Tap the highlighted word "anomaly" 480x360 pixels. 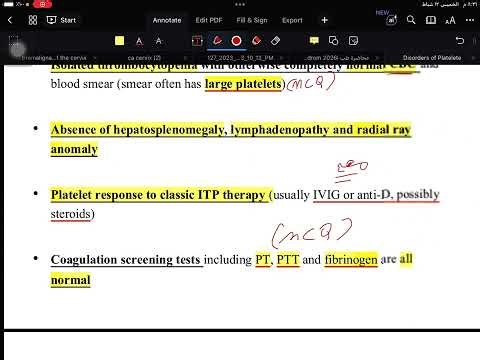(x=74, y=149)
